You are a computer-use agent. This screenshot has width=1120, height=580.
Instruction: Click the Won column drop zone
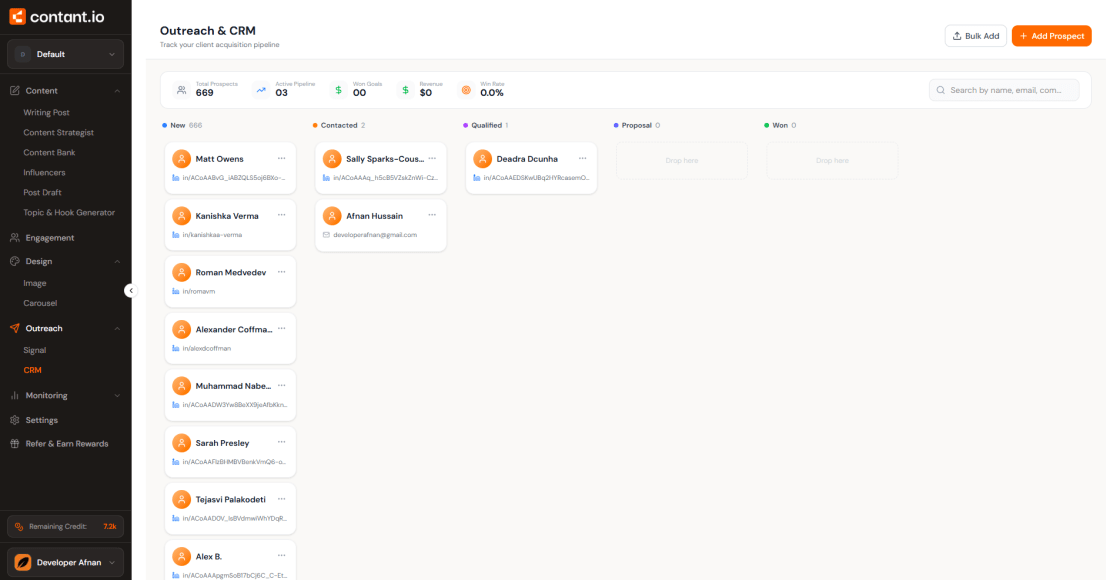832,161
